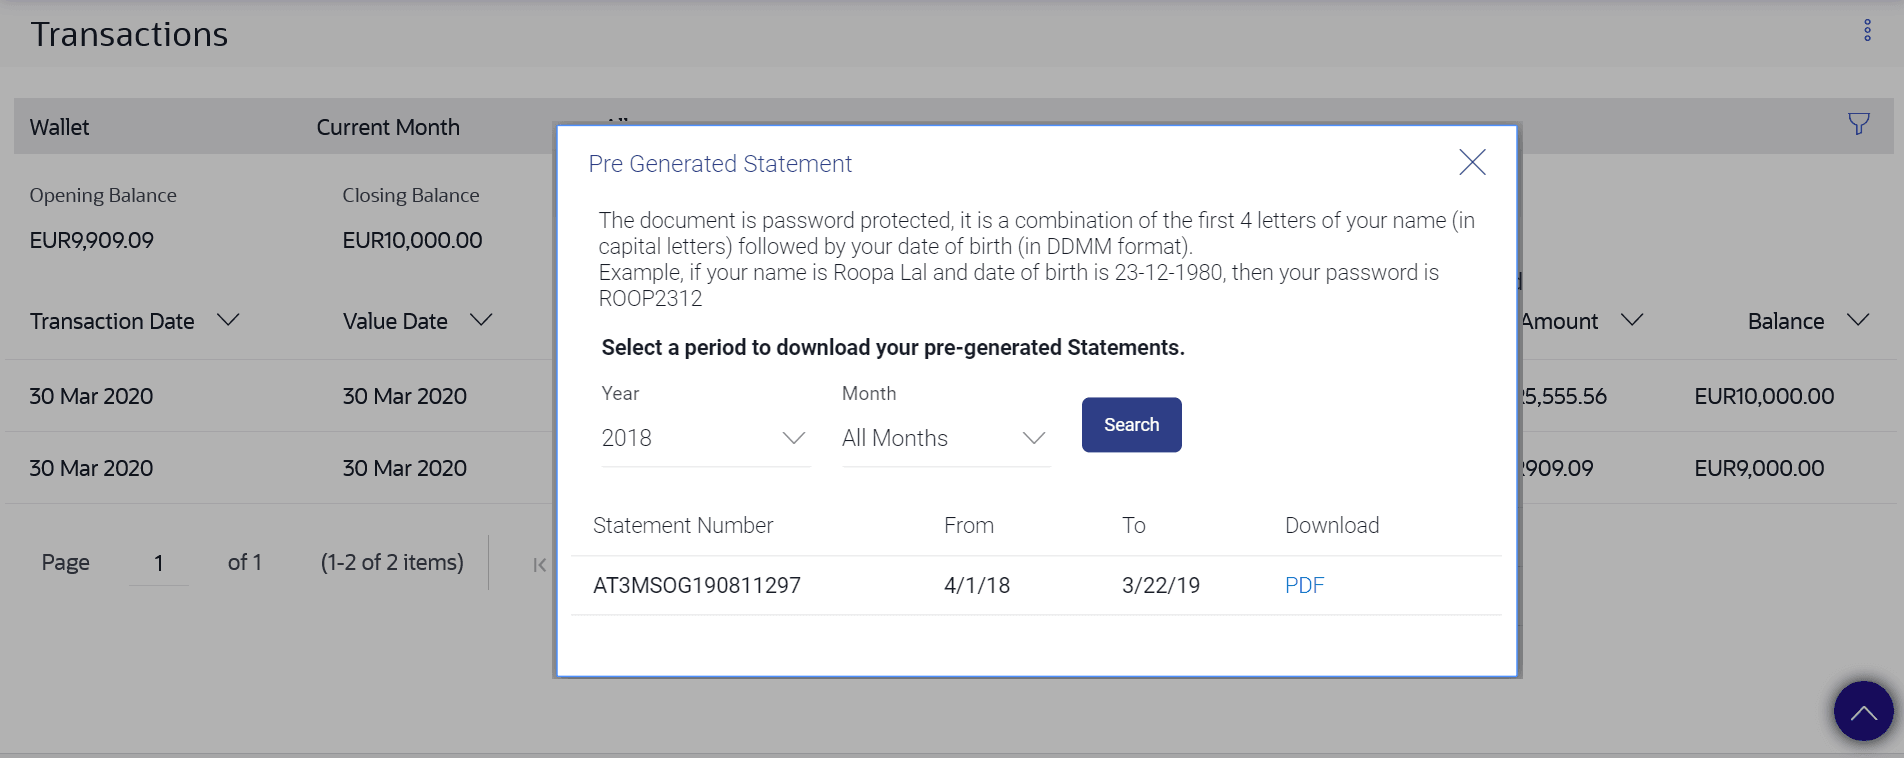Expand the Year 2018 dropdown
This screenshot has width=1904, height=758.
pyautogui.click(x=793, y=438)
